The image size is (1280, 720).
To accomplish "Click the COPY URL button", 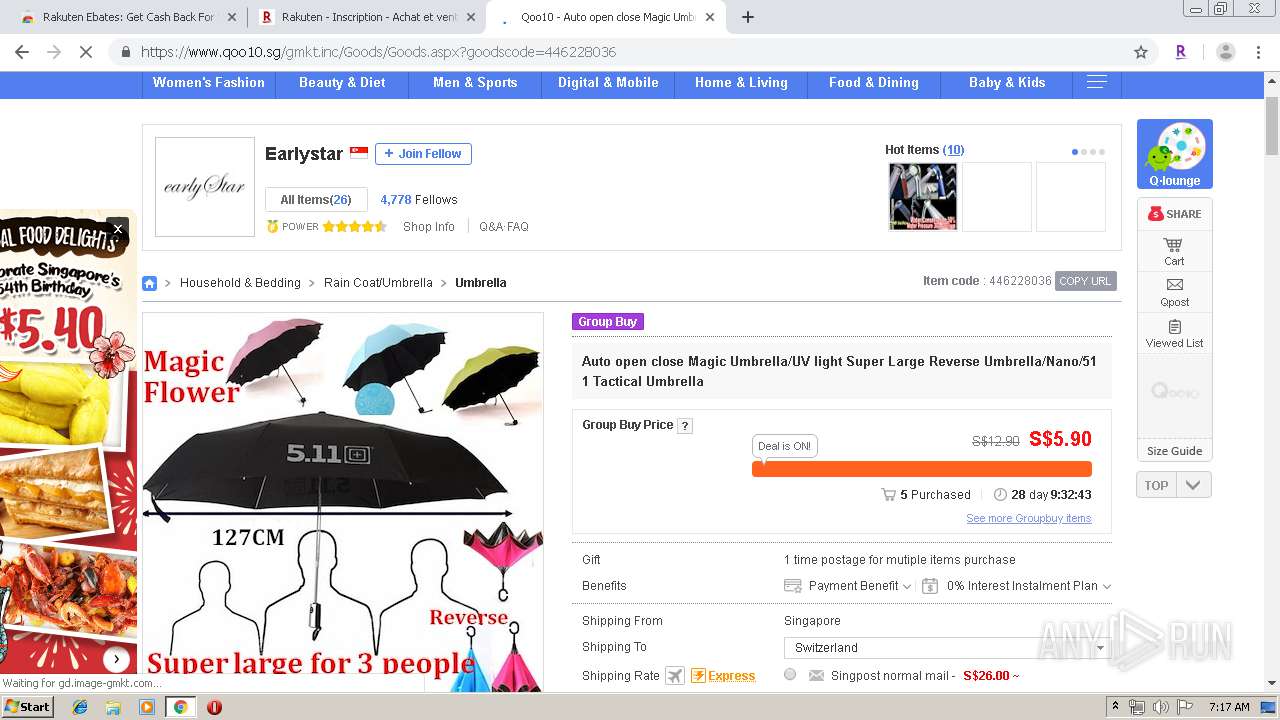I will [x=1085, y=281].
